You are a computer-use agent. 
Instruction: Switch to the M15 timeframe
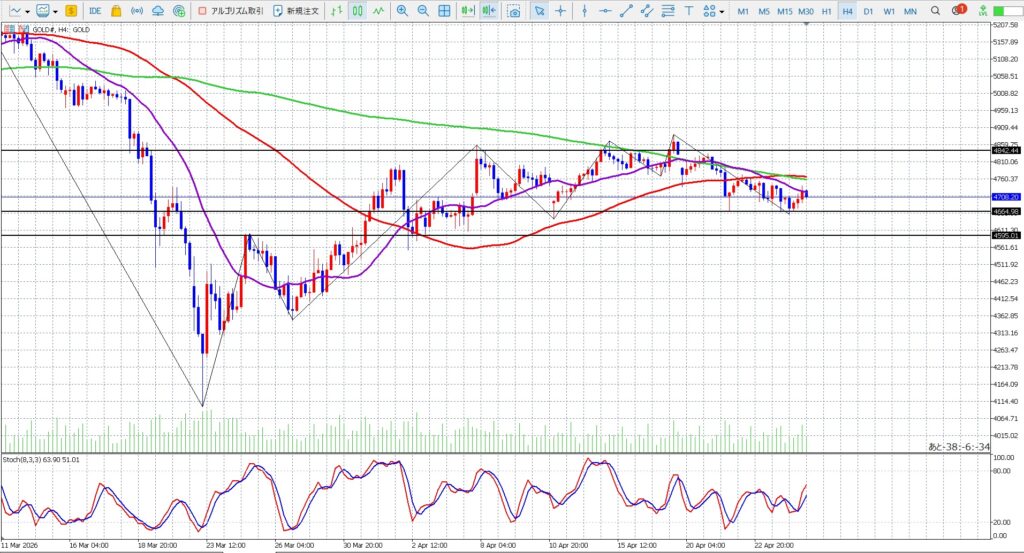tap(784, 11)
